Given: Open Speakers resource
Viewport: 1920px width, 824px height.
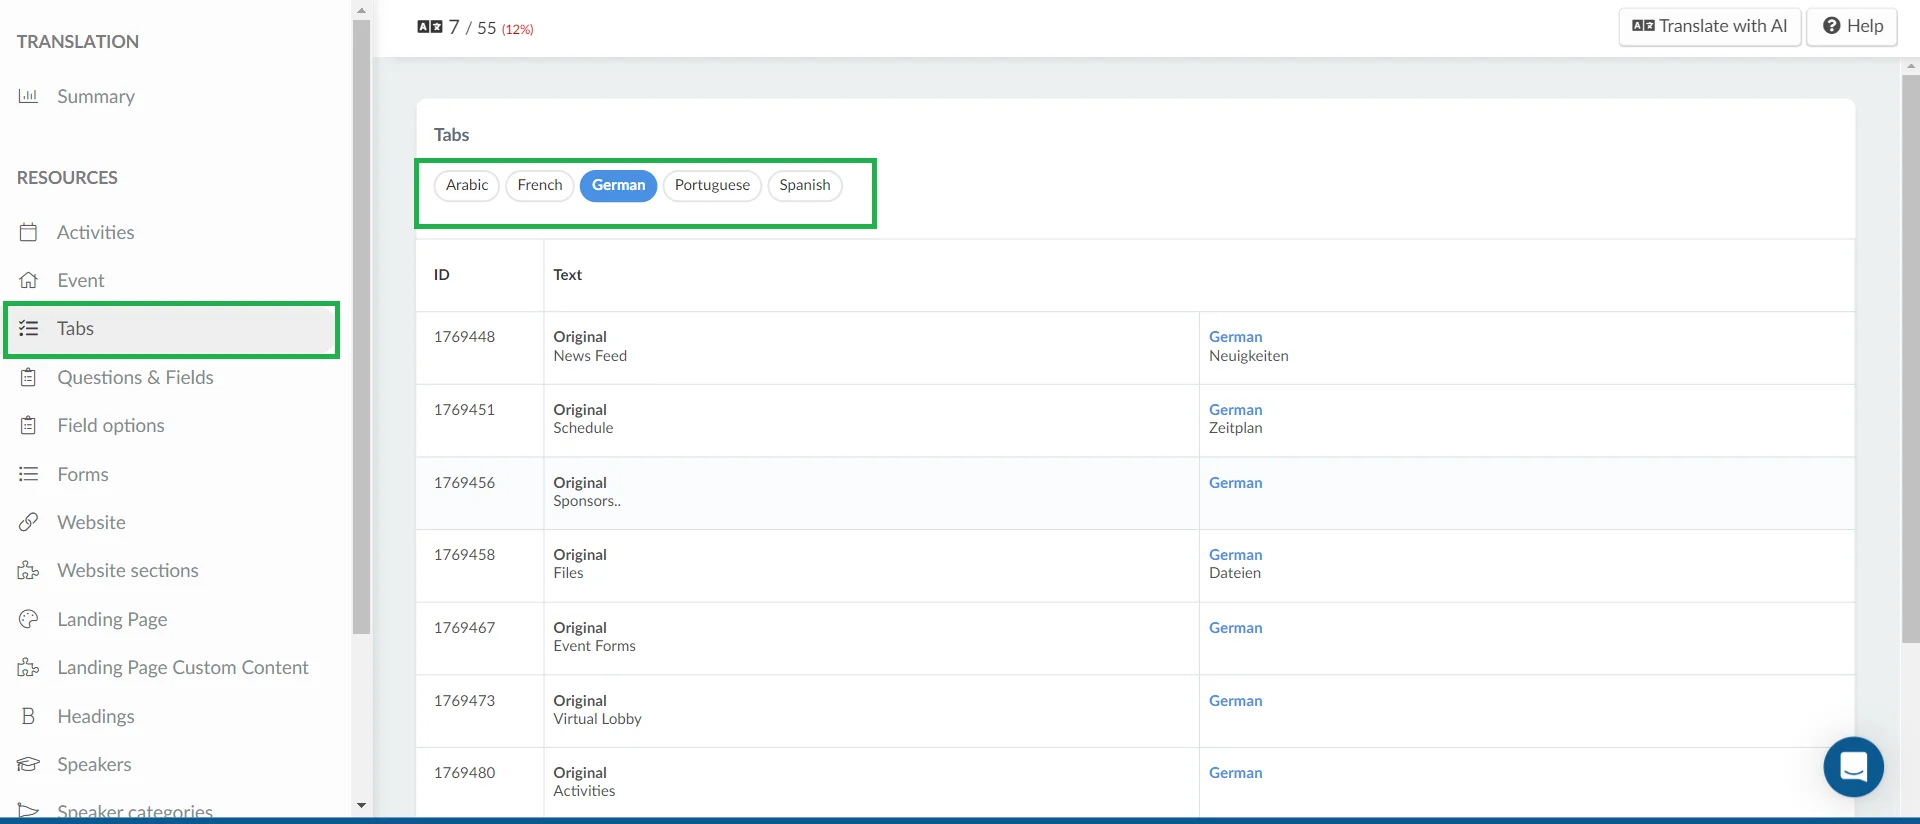Looking at the screenshot, I should pos(94,764).
